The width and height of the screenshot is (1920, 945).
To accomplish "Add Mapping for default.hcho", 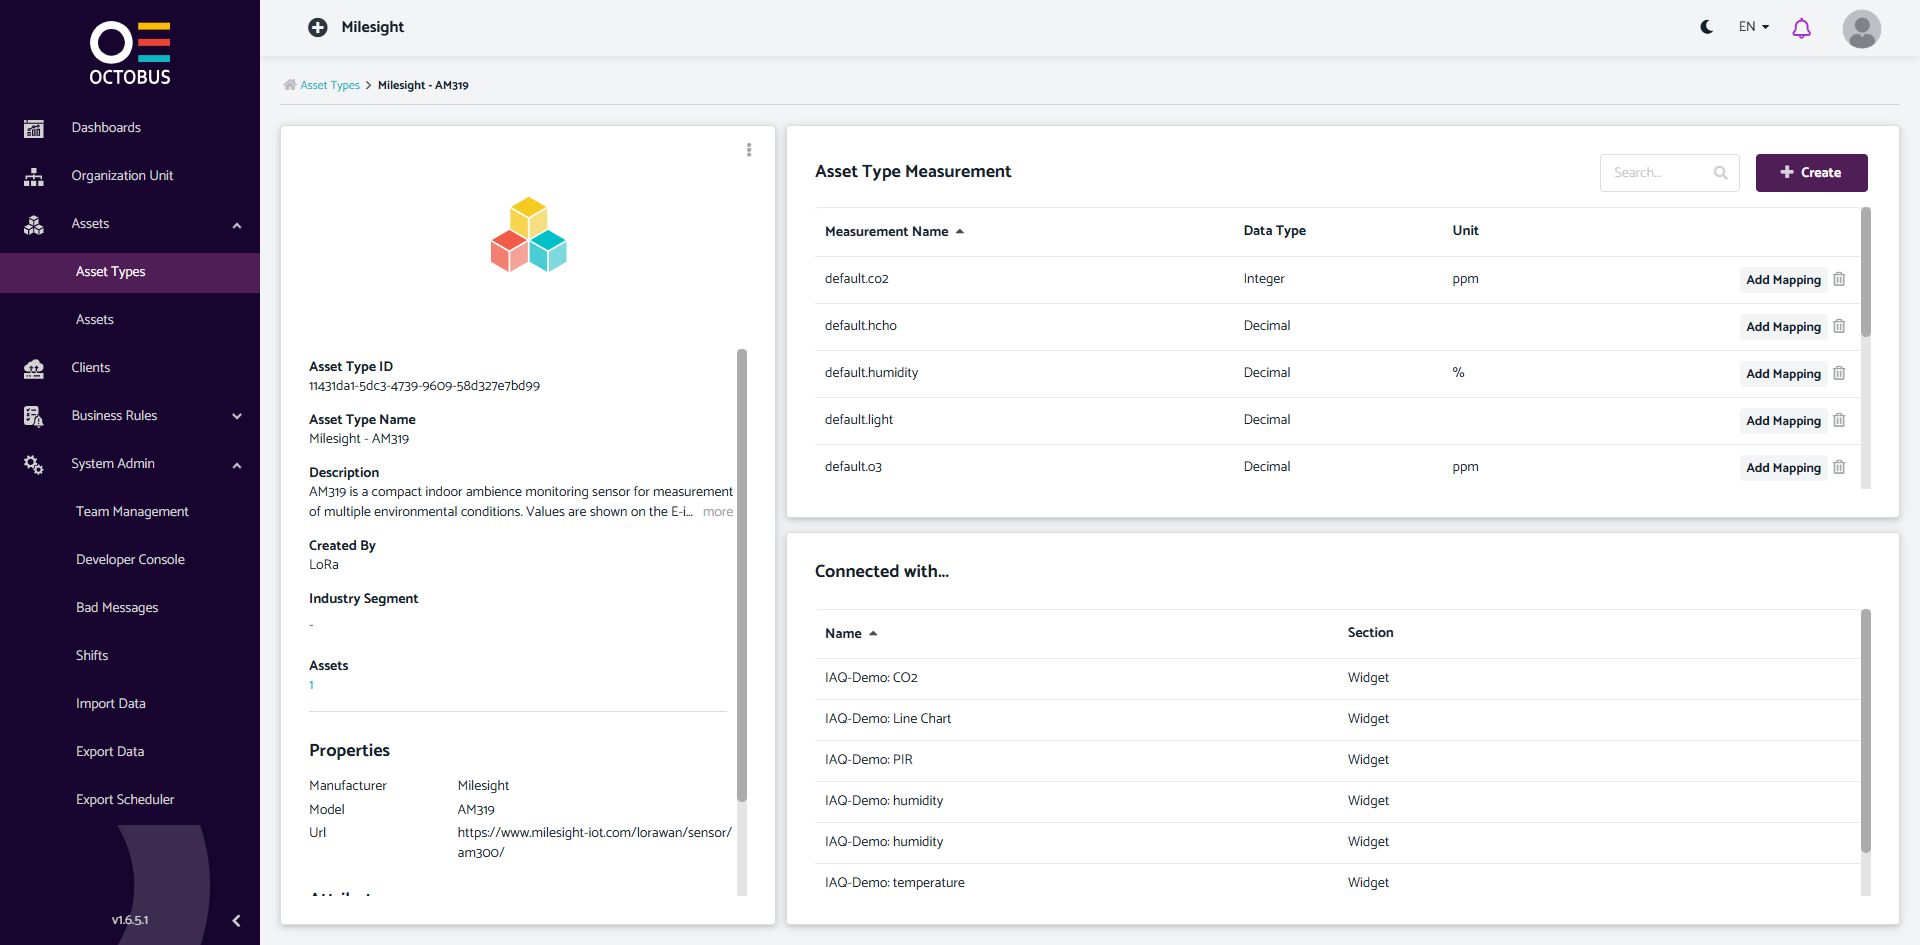I will click(1783, 327).
